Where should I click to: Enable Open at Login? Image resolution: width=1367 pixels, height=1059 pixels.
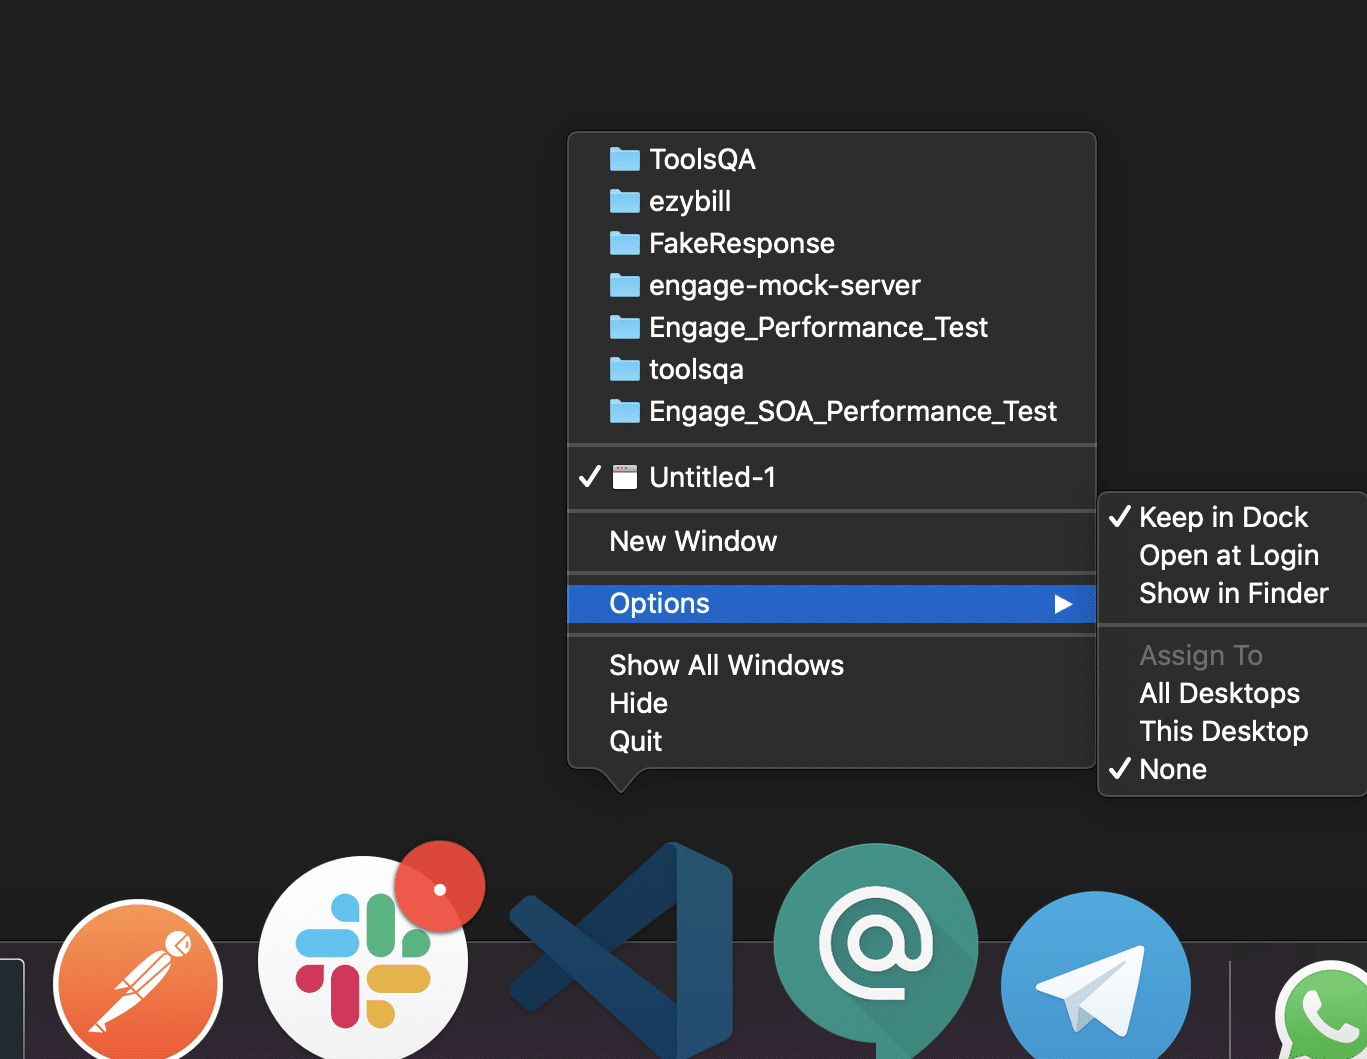pyautogui.click(x=1229, y=555)
